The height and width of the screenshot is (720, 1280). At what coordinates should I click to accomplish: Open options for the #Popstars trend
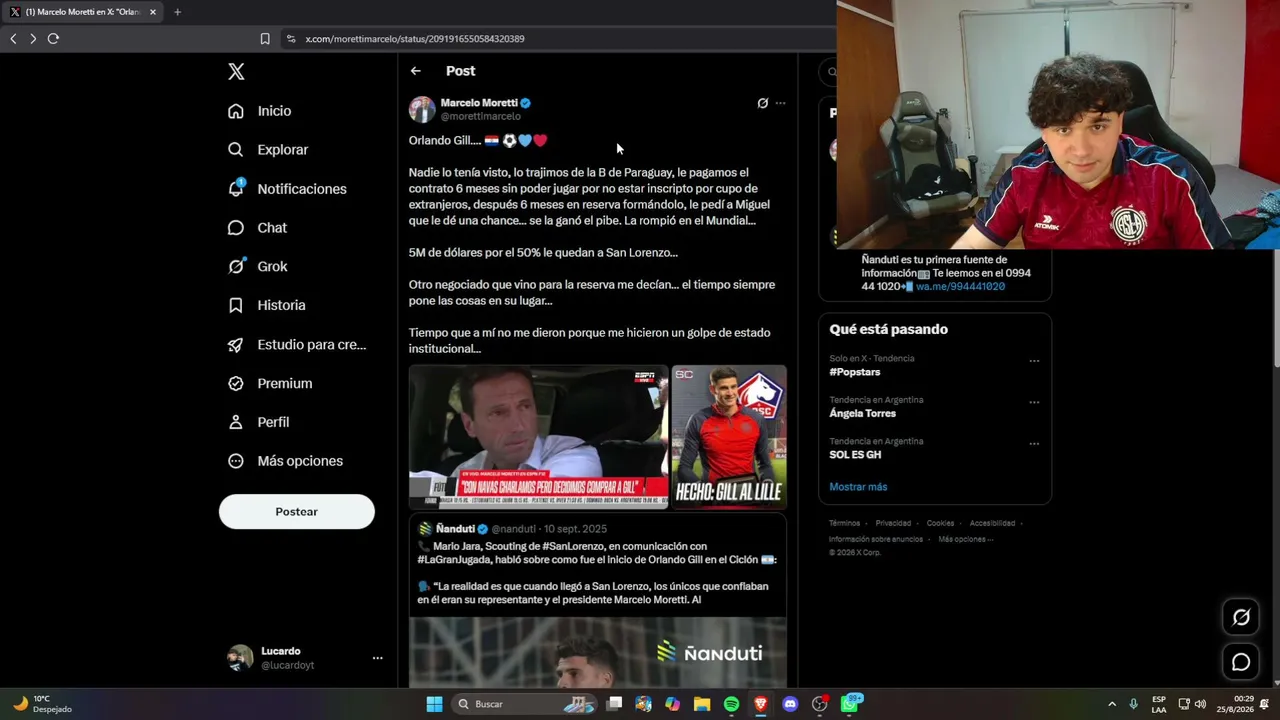tap(1034, 361)
